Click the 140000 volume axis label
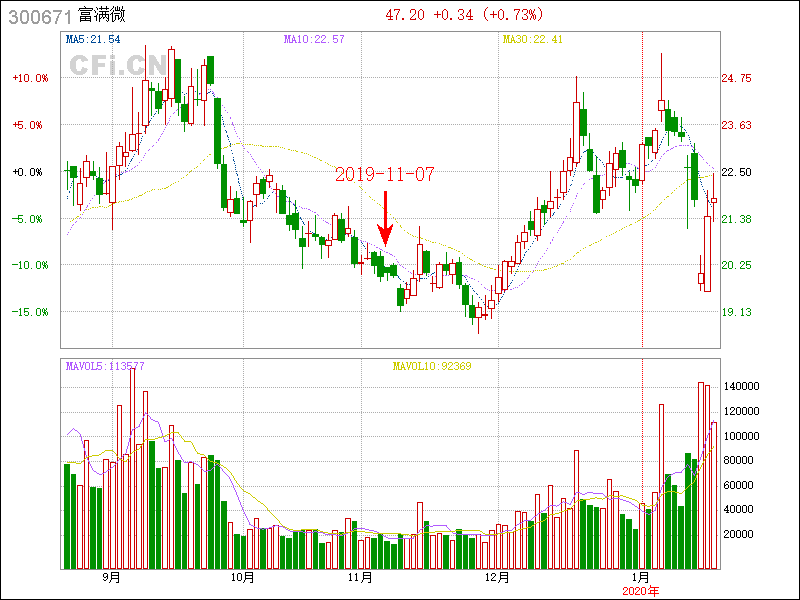 [743, 386]
